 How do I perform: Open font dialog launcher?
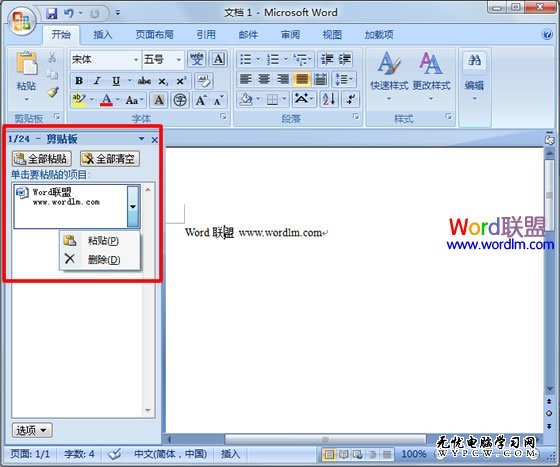pos(223,116)
